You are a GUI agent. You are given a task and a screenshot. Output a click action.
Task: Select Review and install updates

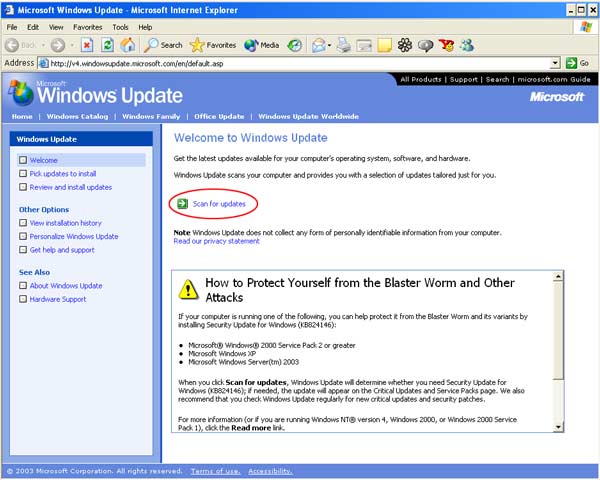(x=71, y=187)
